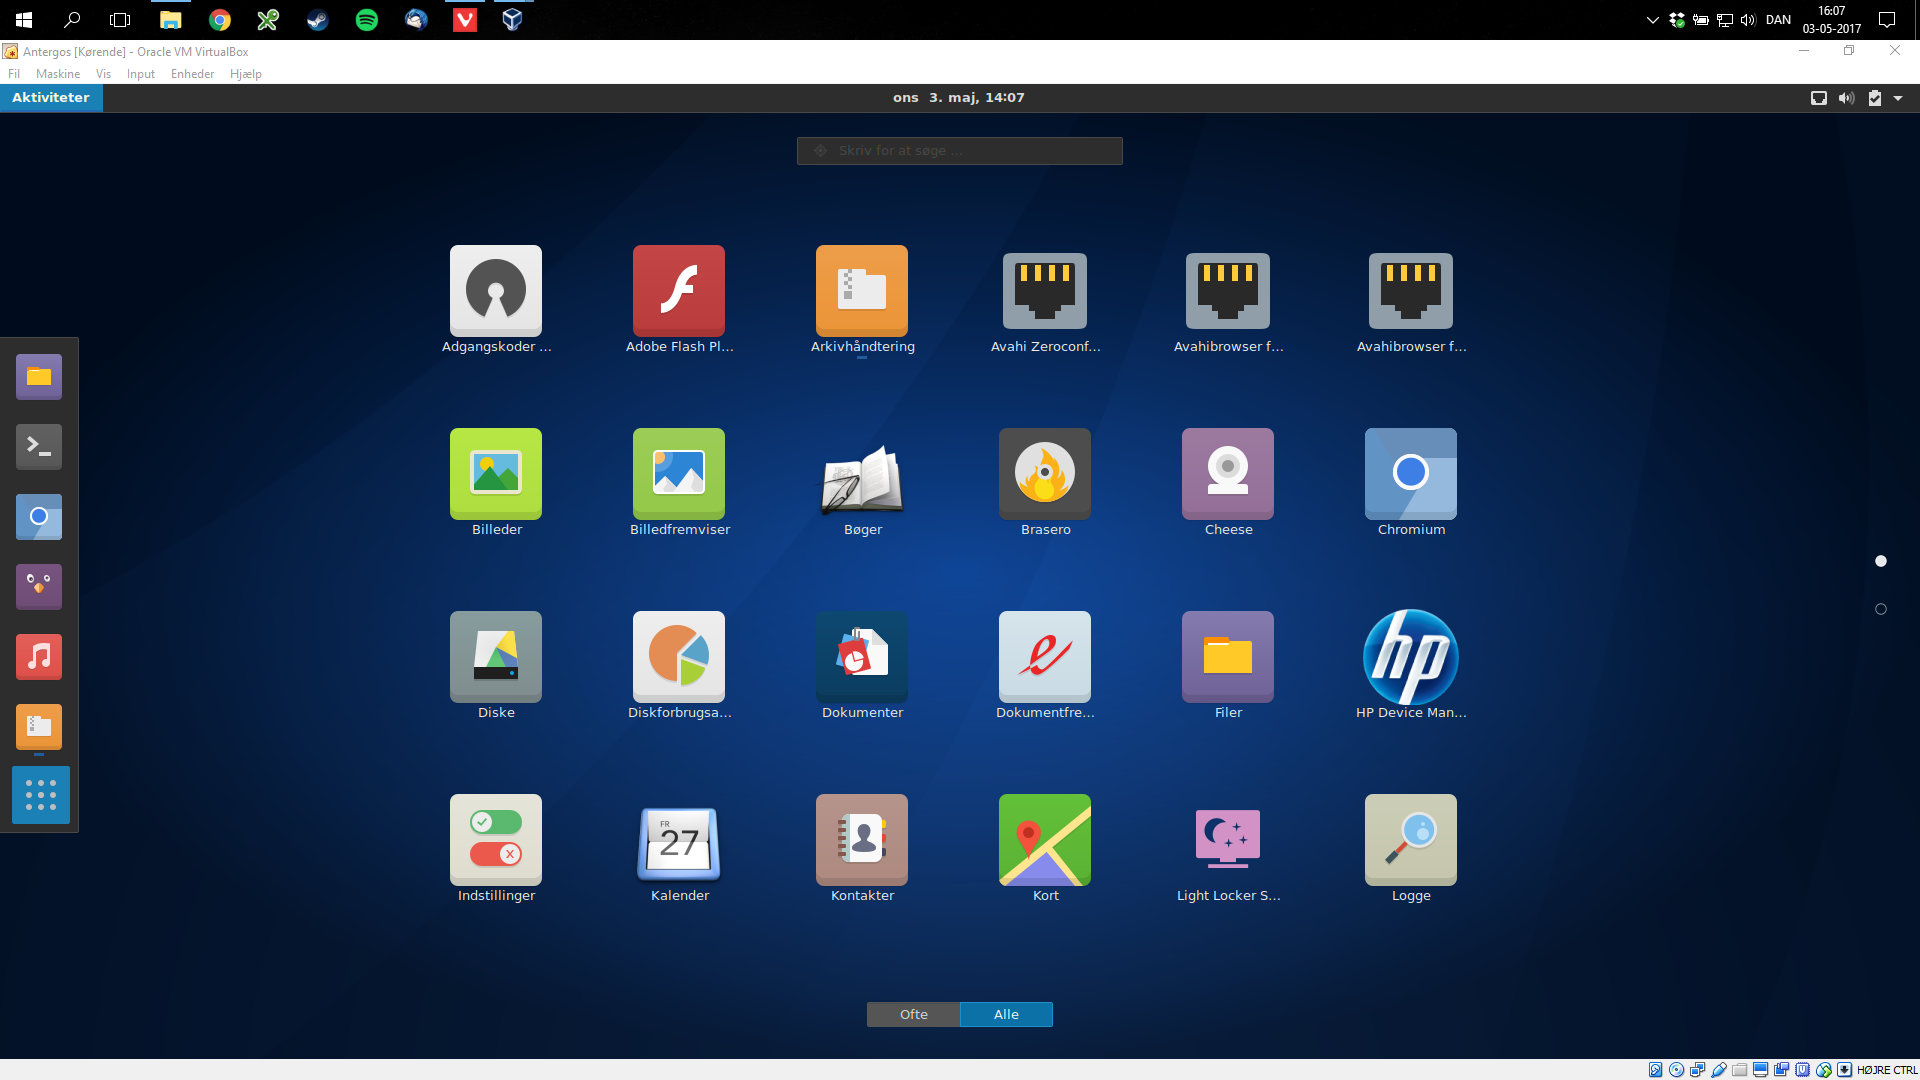Open the VirtualBox Maskine menu
The image size is (1920, 1080).
(x=58, y=74)
